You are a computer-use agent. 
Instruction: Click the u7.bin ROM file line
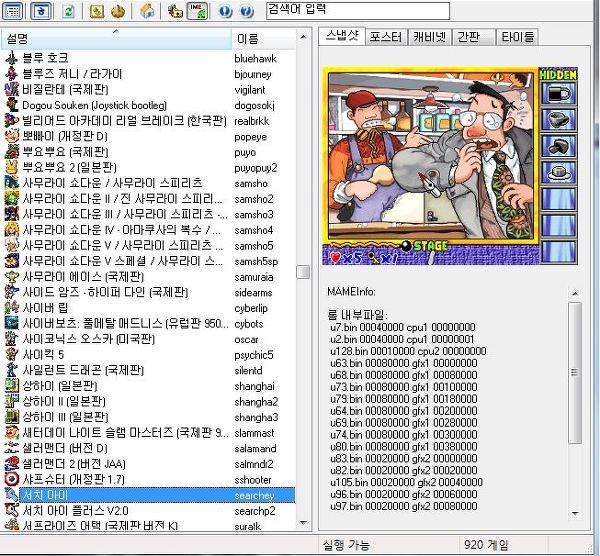(403, 328)
